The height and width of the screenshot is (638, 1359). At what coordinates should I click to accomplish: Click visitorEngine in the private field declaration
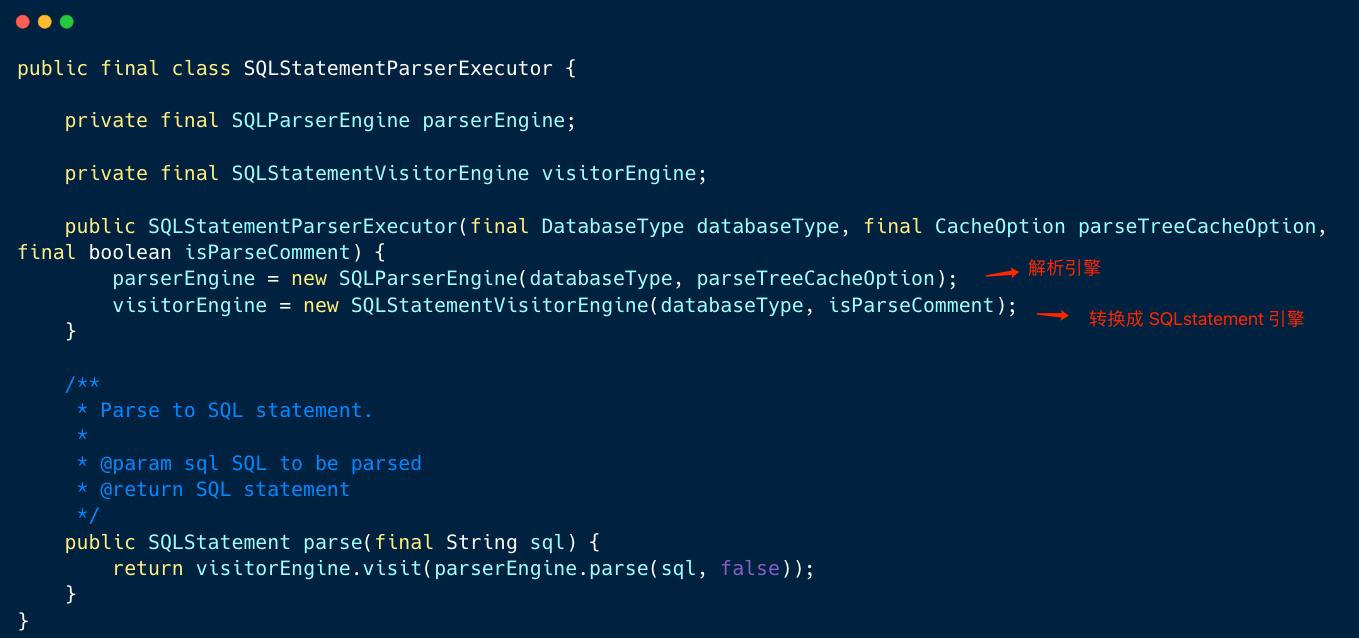pyautogui.click(x=619, y=174)
